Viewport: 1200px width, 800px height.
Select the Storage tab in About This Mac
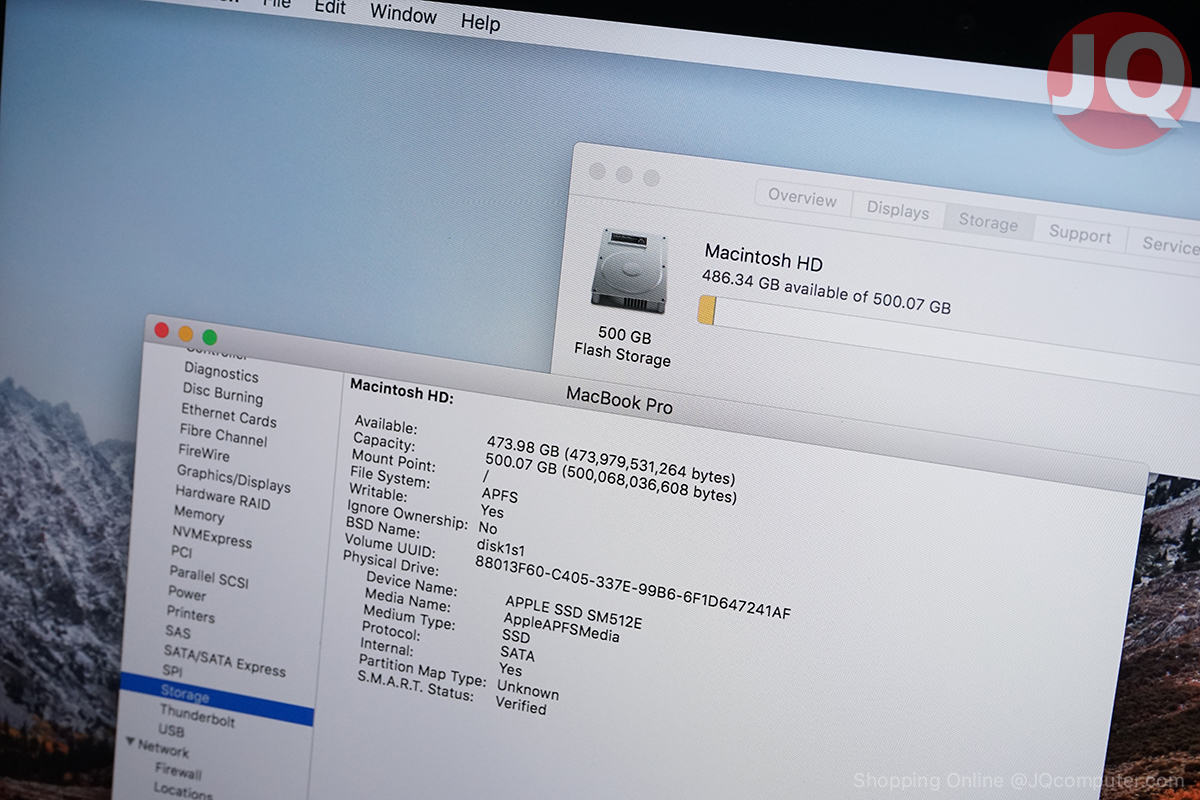pos(988,222)
